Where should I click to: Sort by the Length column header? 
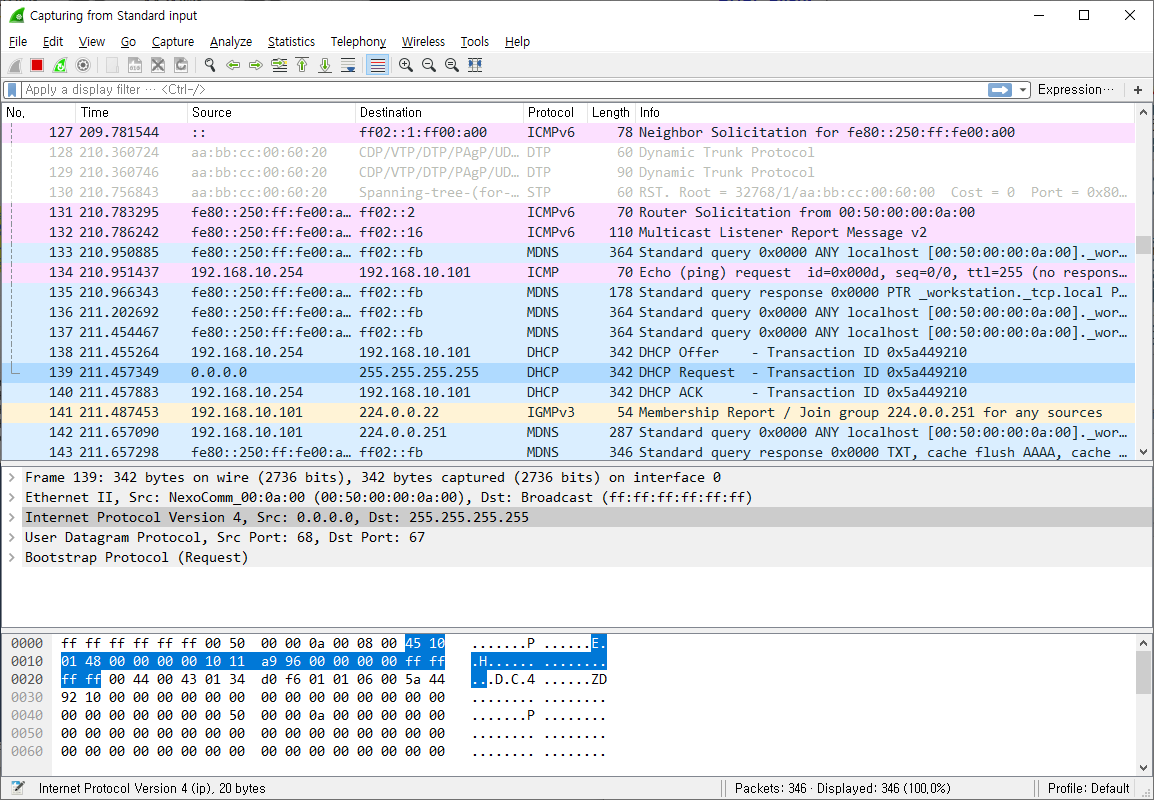pyautogui.click(x=611, y=113)
